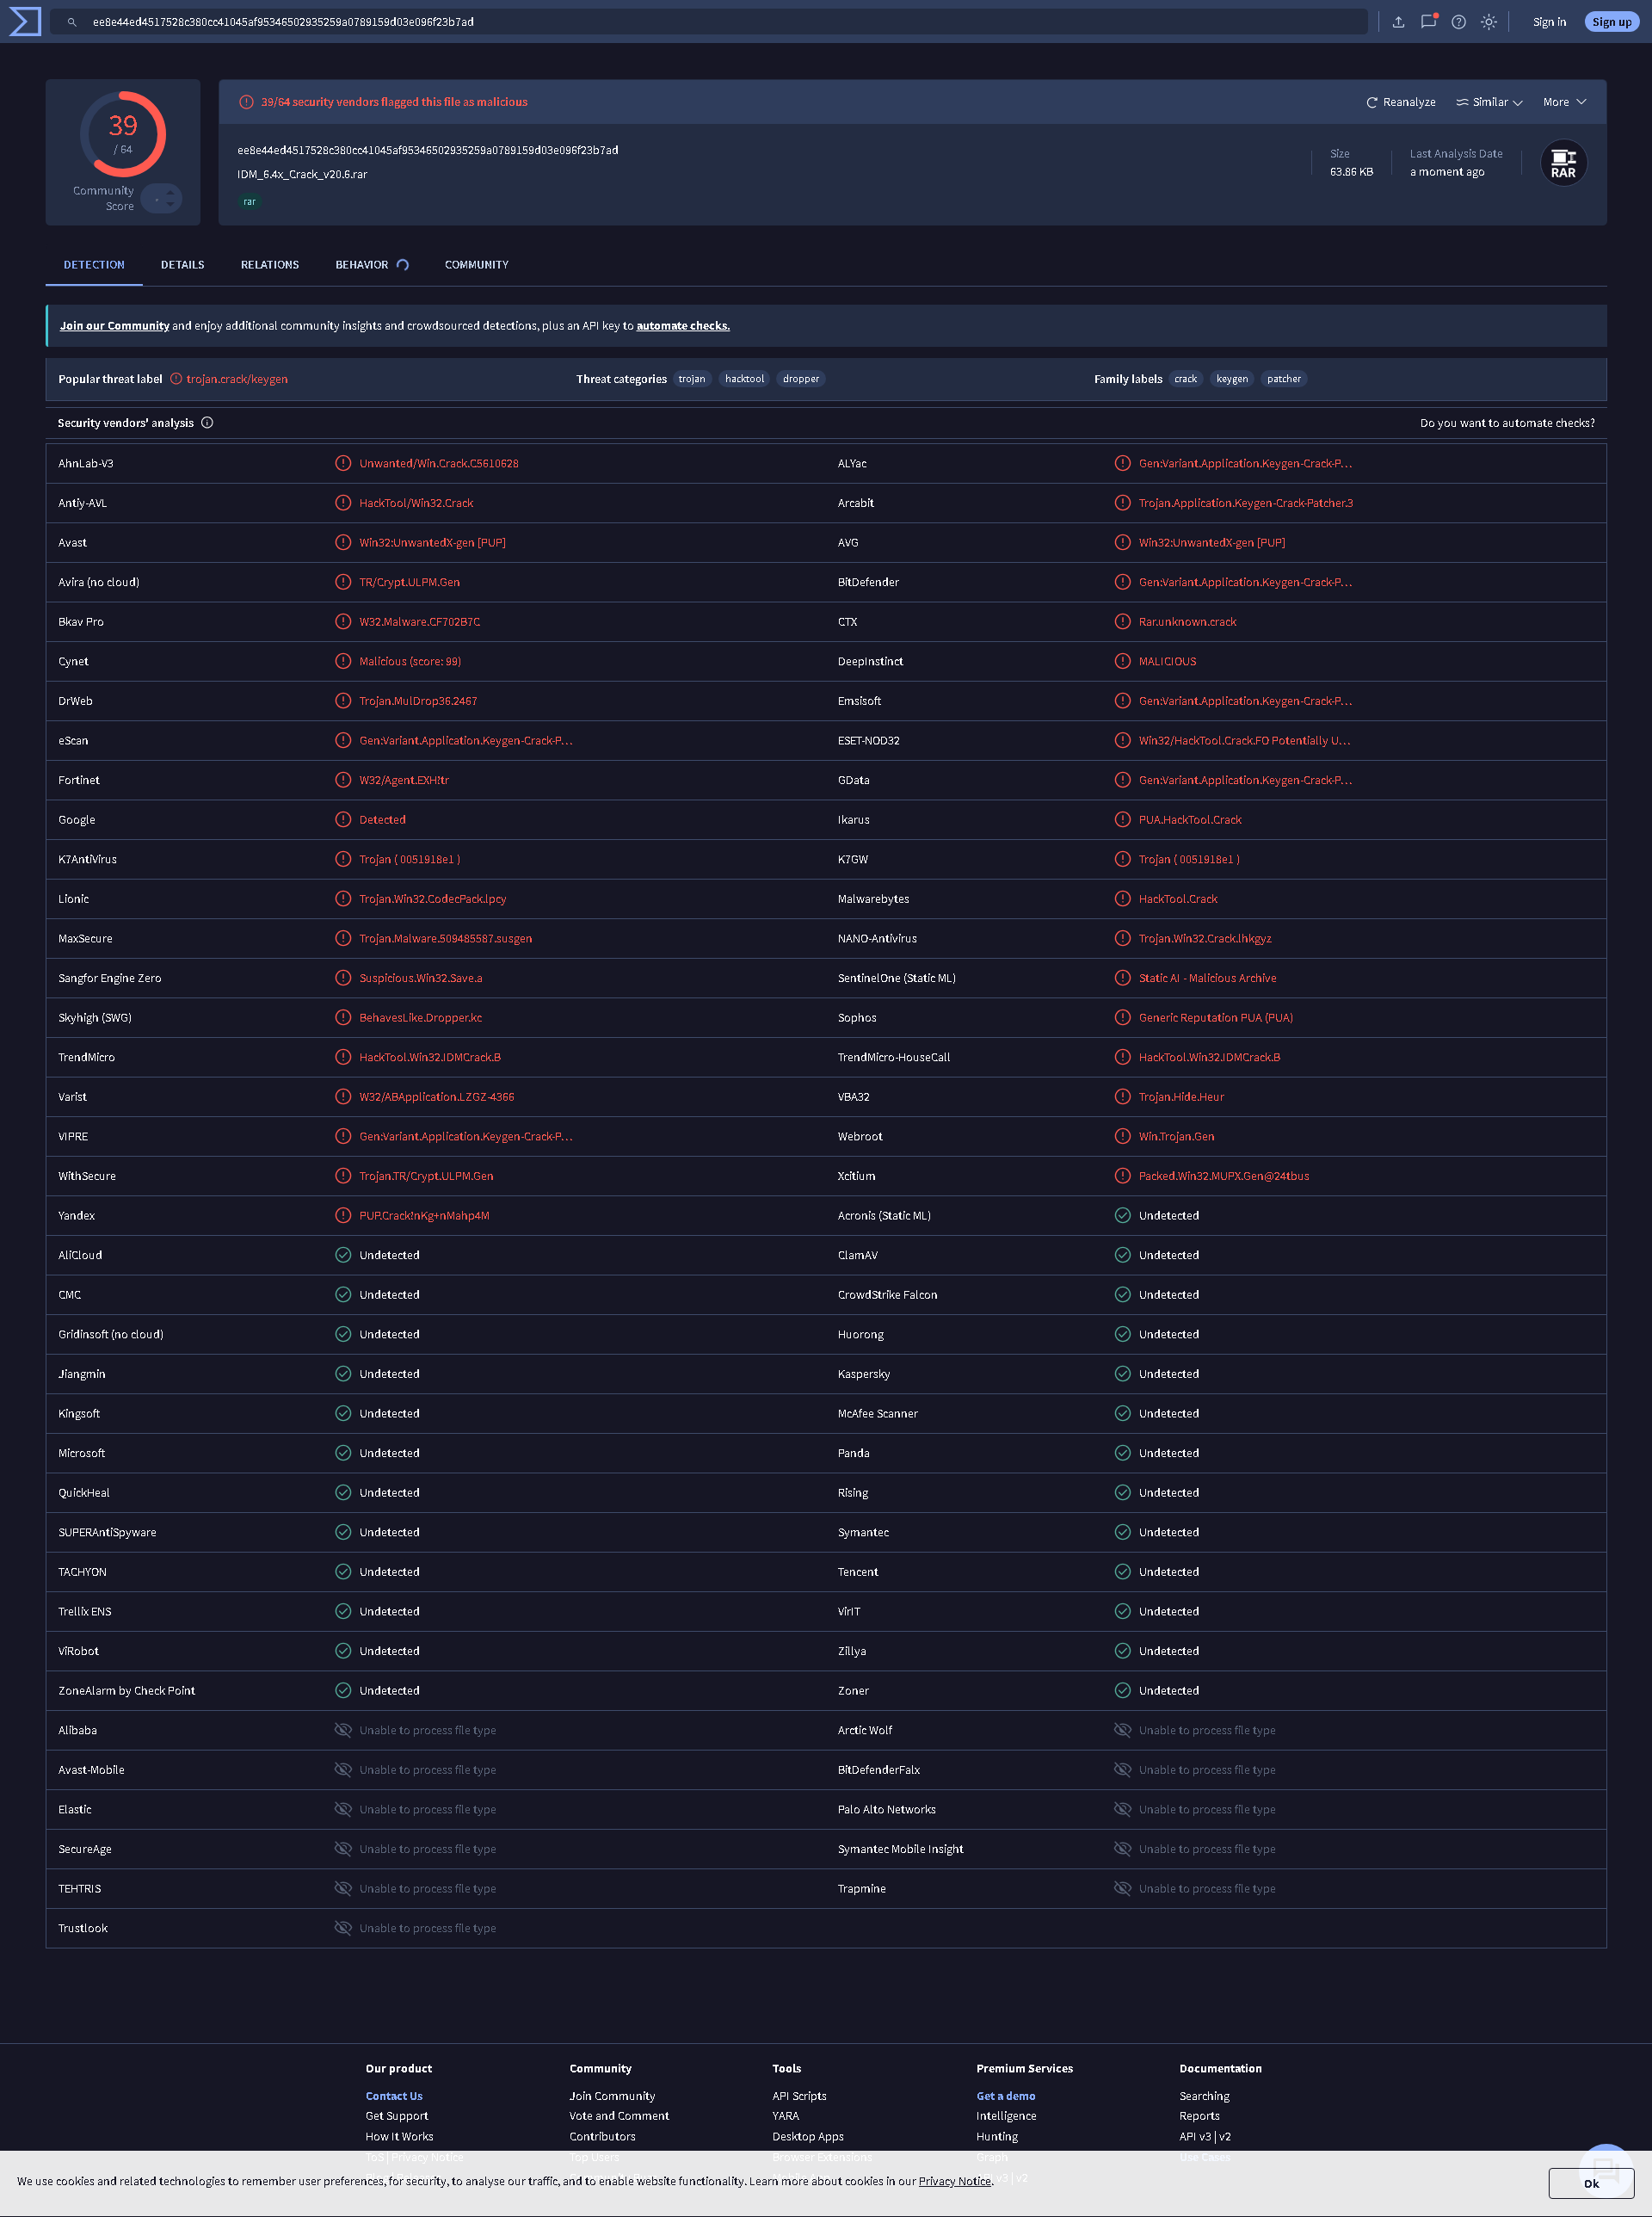Click the alert icon for Sophos detection
Image resolution: width=1652 pixels, height=2217 pixels.
click(x=1122, y=1018)
